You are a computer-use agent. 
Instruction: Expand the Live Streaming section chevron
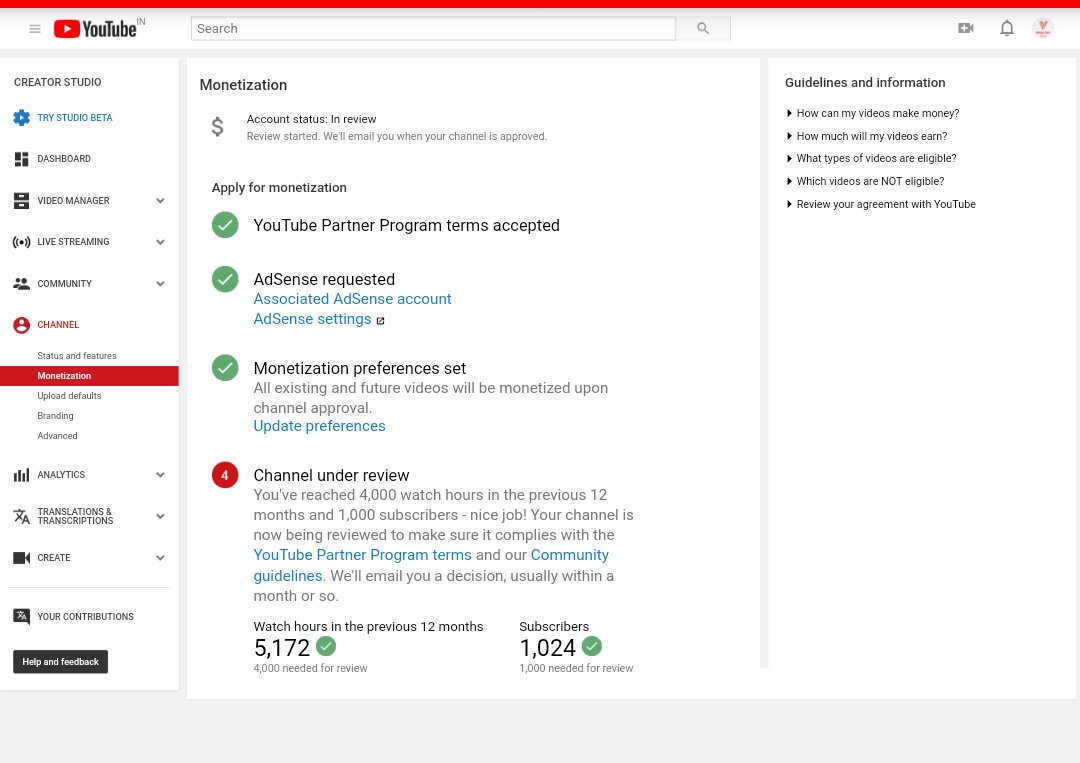(160, 242)
